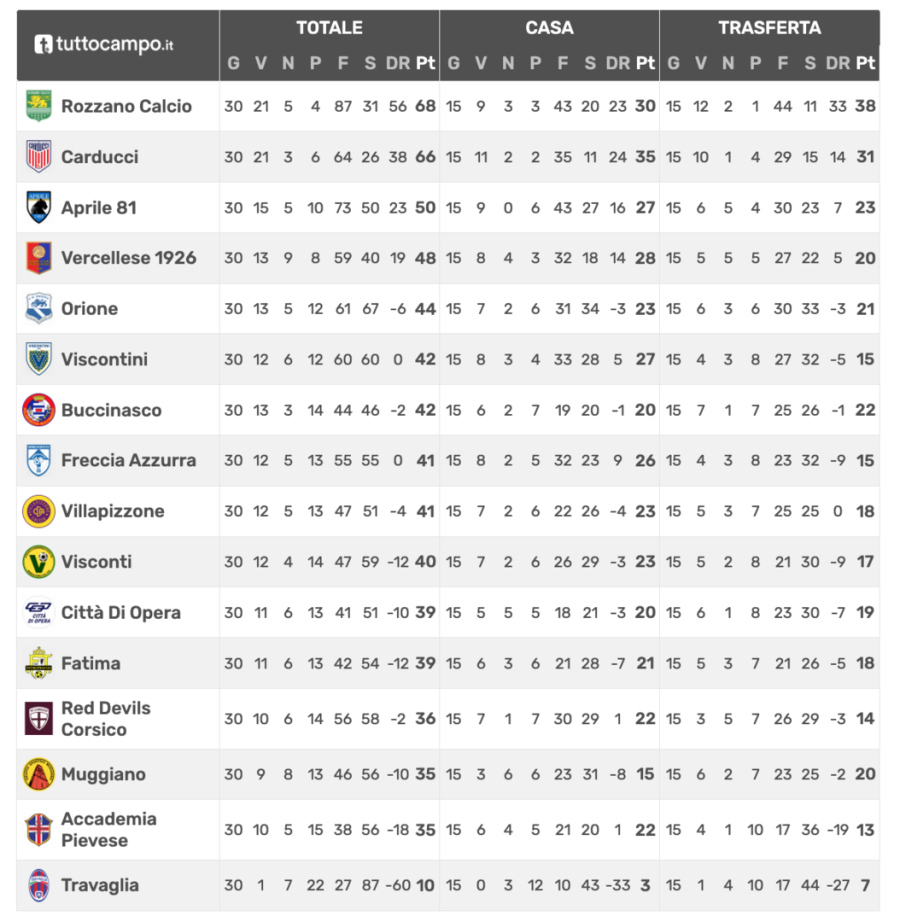The width and height of the screenshot is (900, 922).
Task: Select the TOTALE standings header
Action: (329, 28)
